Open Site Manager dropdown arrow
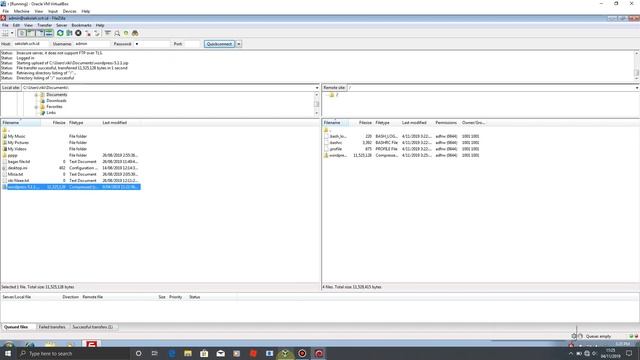Screen dimensions: 640x360 12,33
